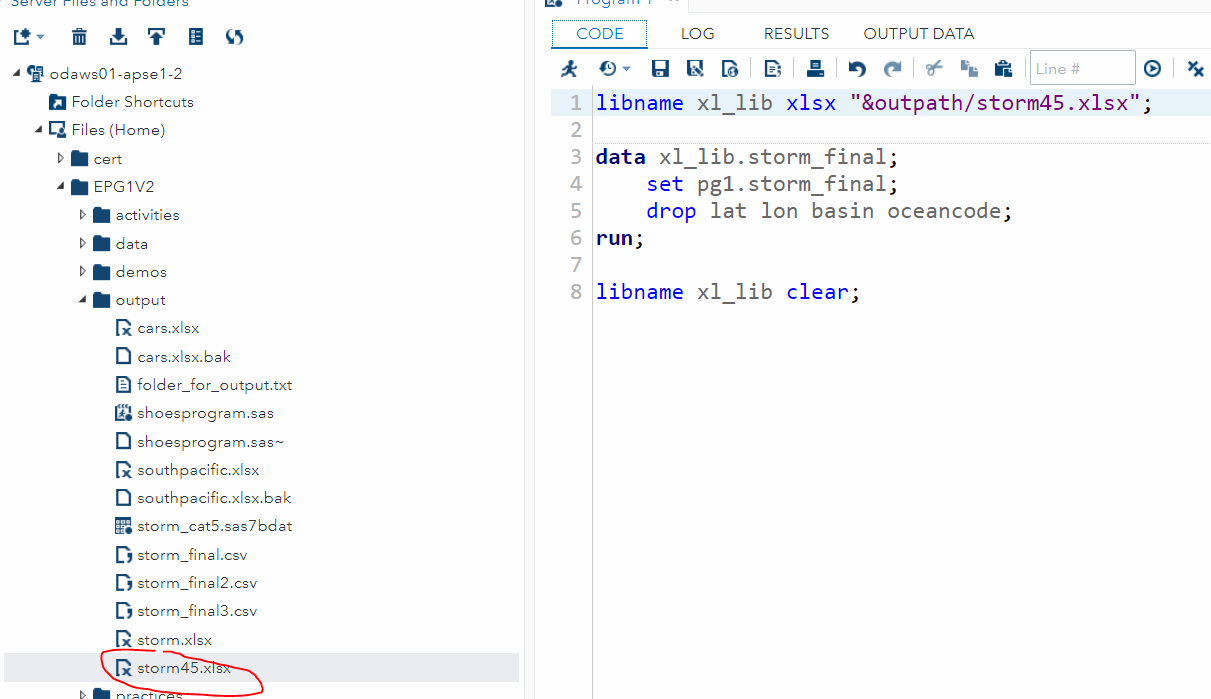Upload a file to the output folder
Viewport: 1211px width, 699px height.
pyautogui.click(x=156, y=36)
